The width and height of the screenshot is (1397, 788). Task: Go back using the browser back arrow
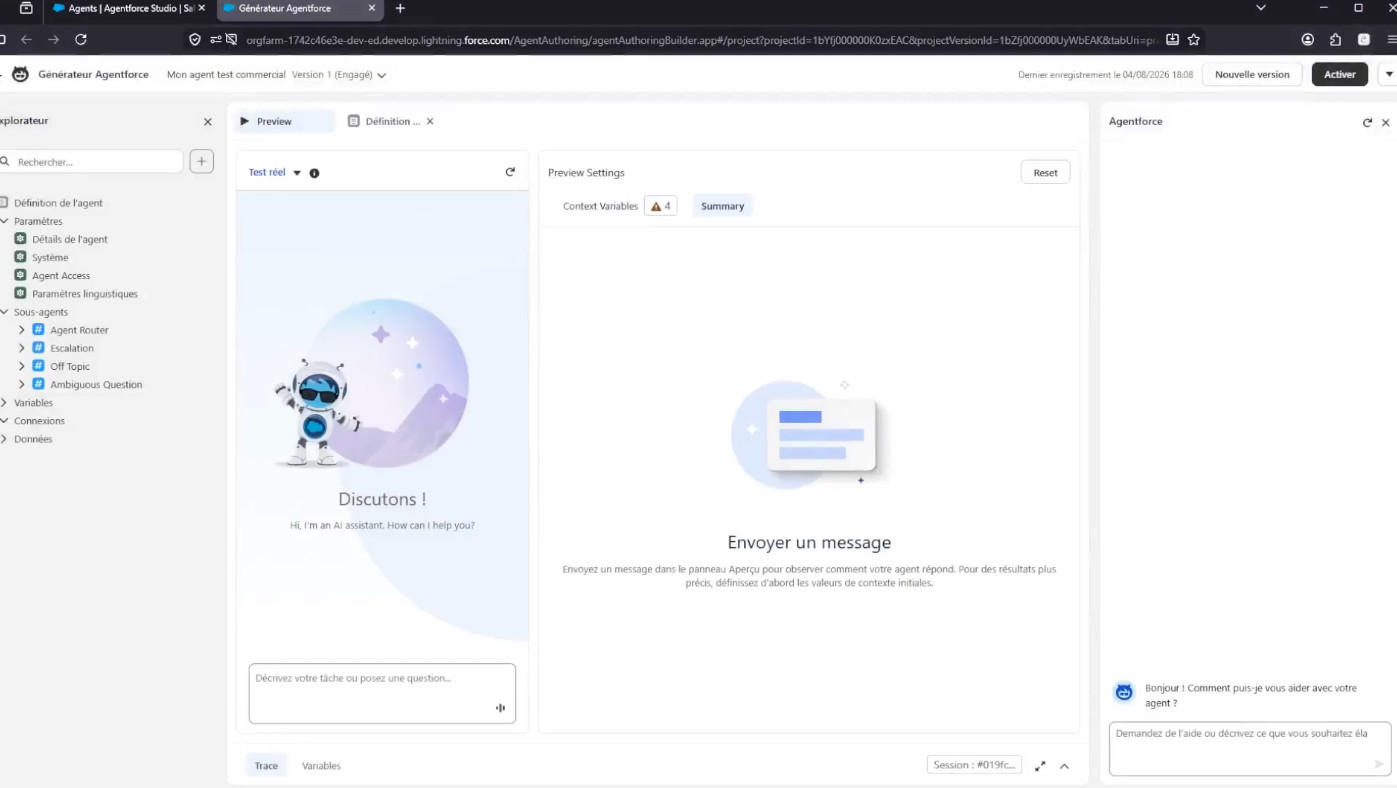coord(27,40)
